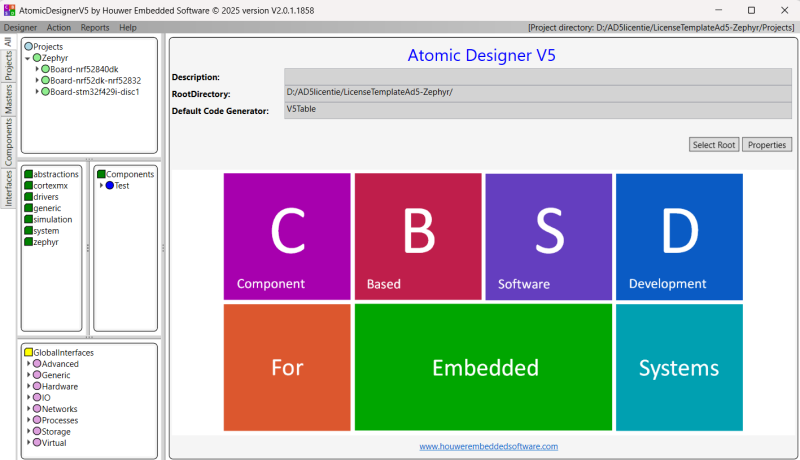Click the Processes interface purple icon
This screenshot has height=460, width=800.
coord(37,420)
